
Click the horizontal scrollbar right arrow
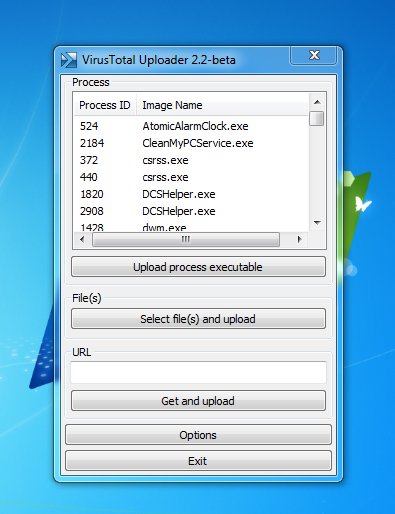point(299,239)
